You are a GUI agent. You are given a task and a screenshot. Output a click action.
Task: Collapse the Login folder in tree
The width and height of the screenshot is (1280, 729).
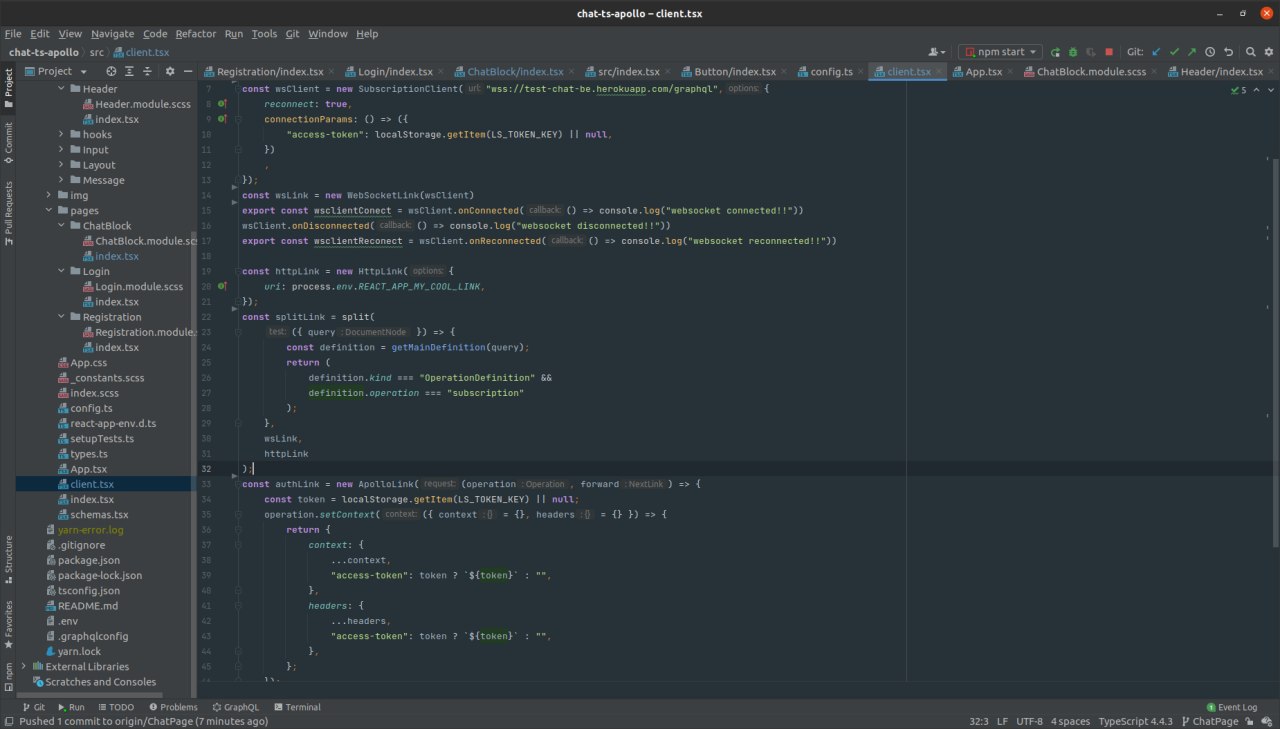[x=61, y=271]
